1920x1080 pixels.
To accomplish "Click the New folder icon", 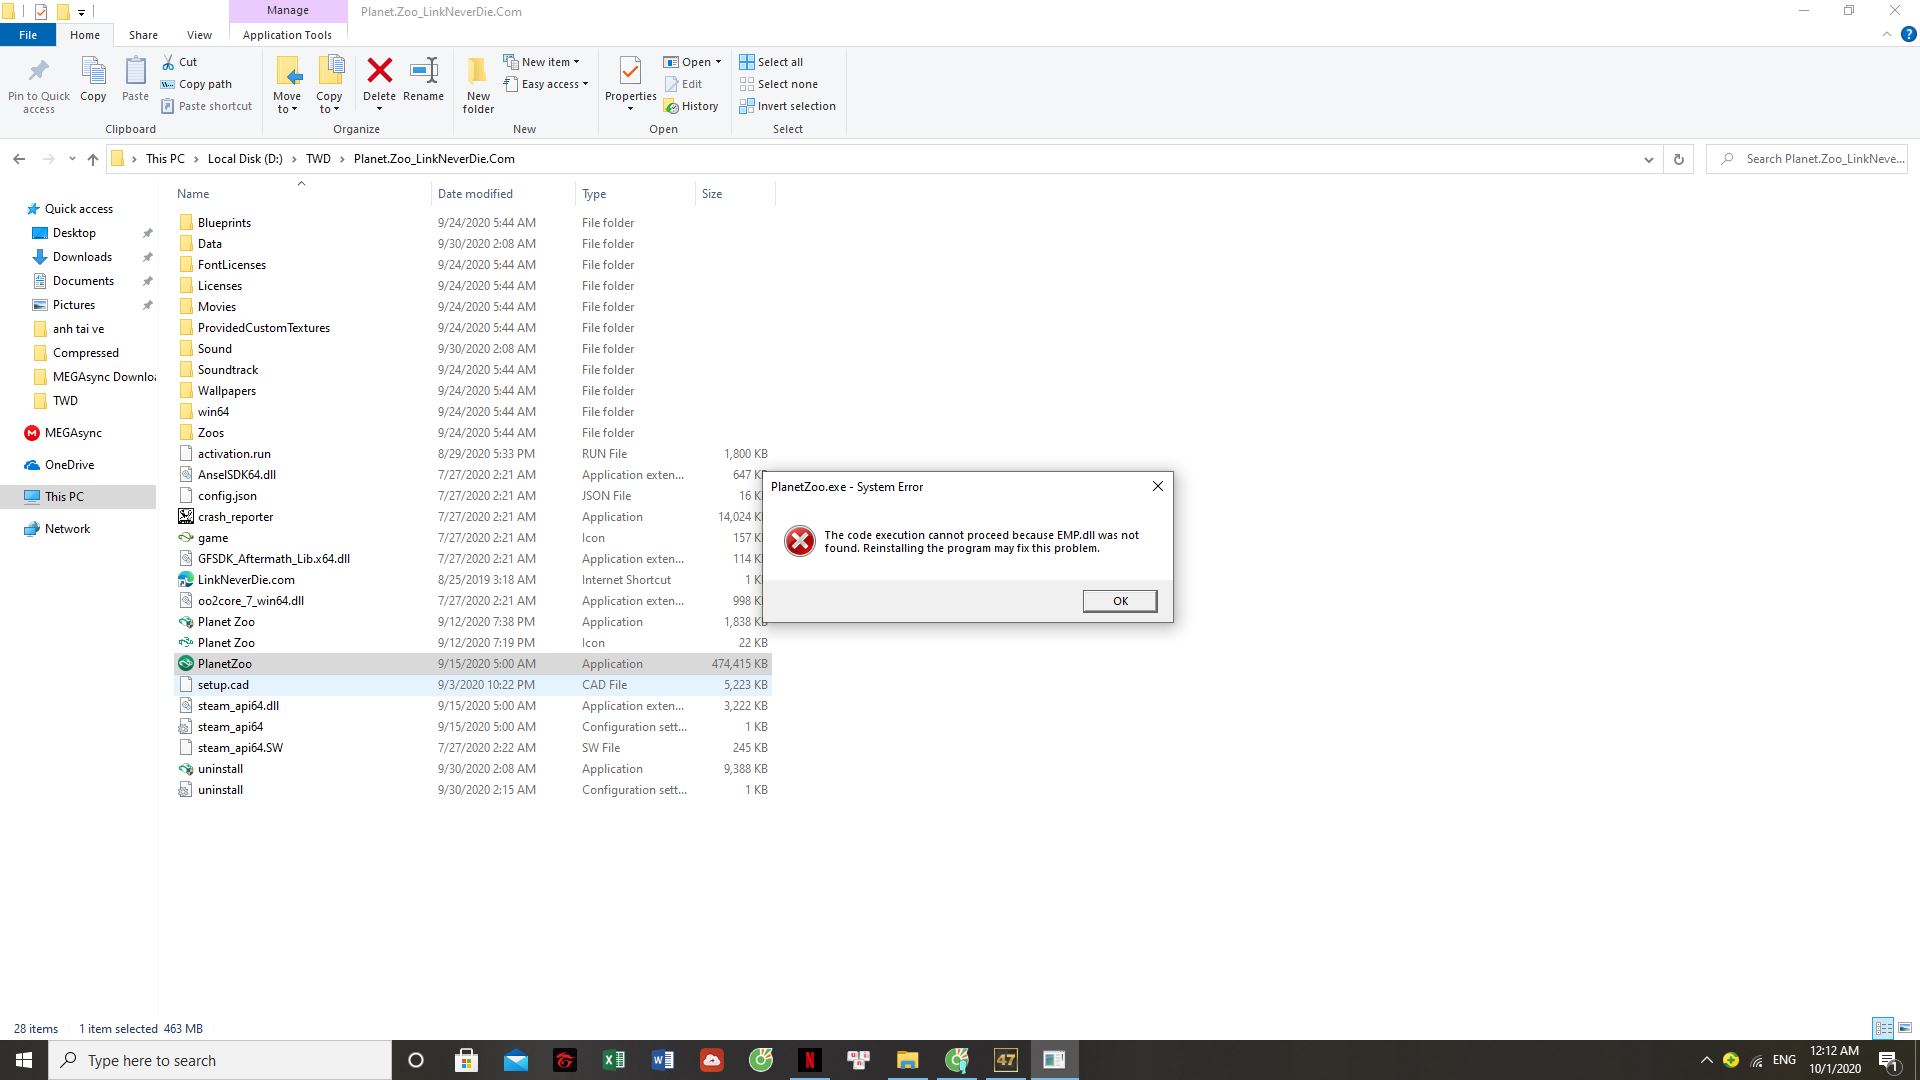I will (x=478, y=84).
